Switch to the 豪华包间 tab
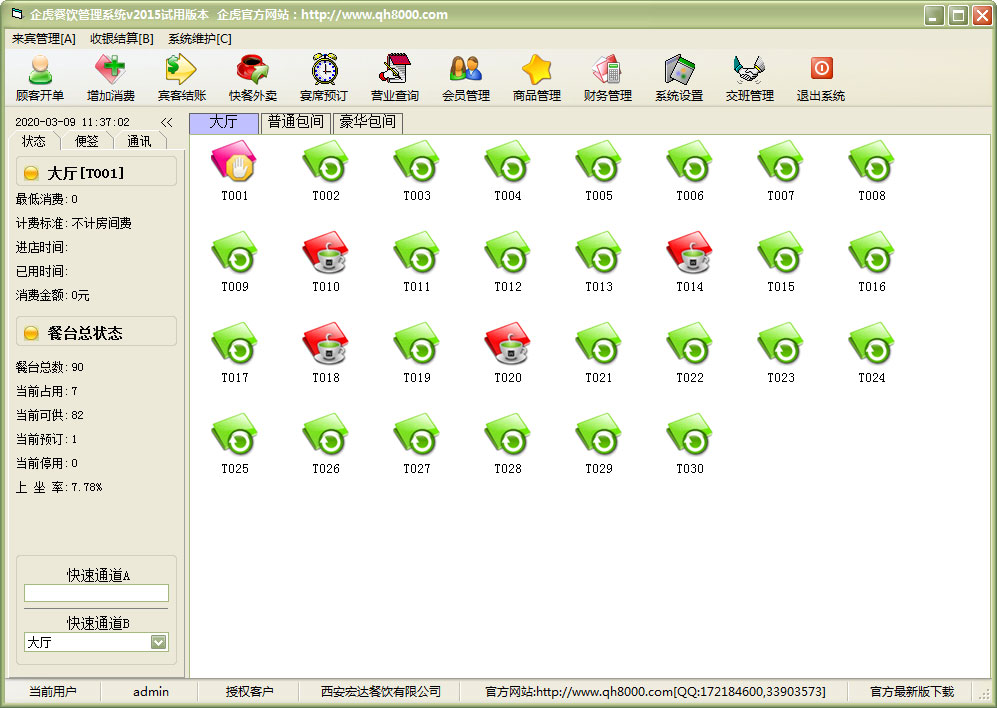 367,122
